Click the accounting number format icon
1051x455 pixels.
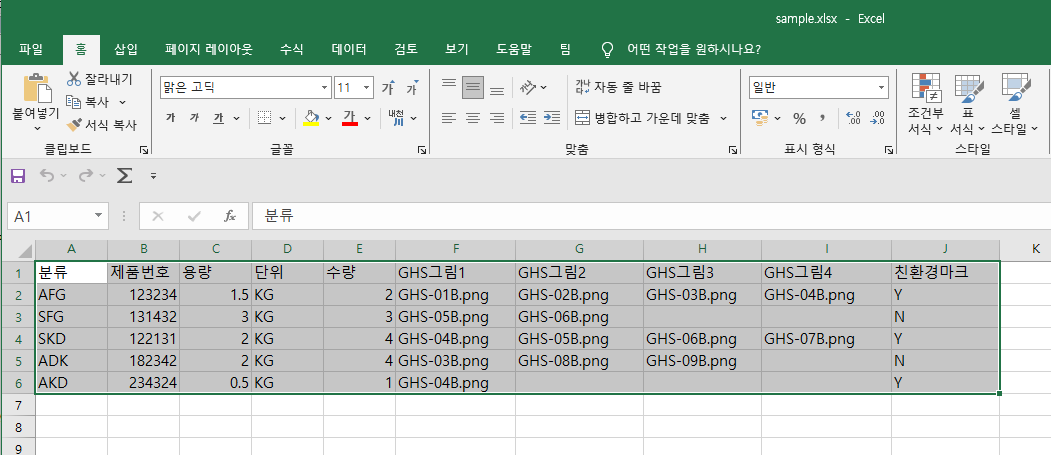pos(759,118)
